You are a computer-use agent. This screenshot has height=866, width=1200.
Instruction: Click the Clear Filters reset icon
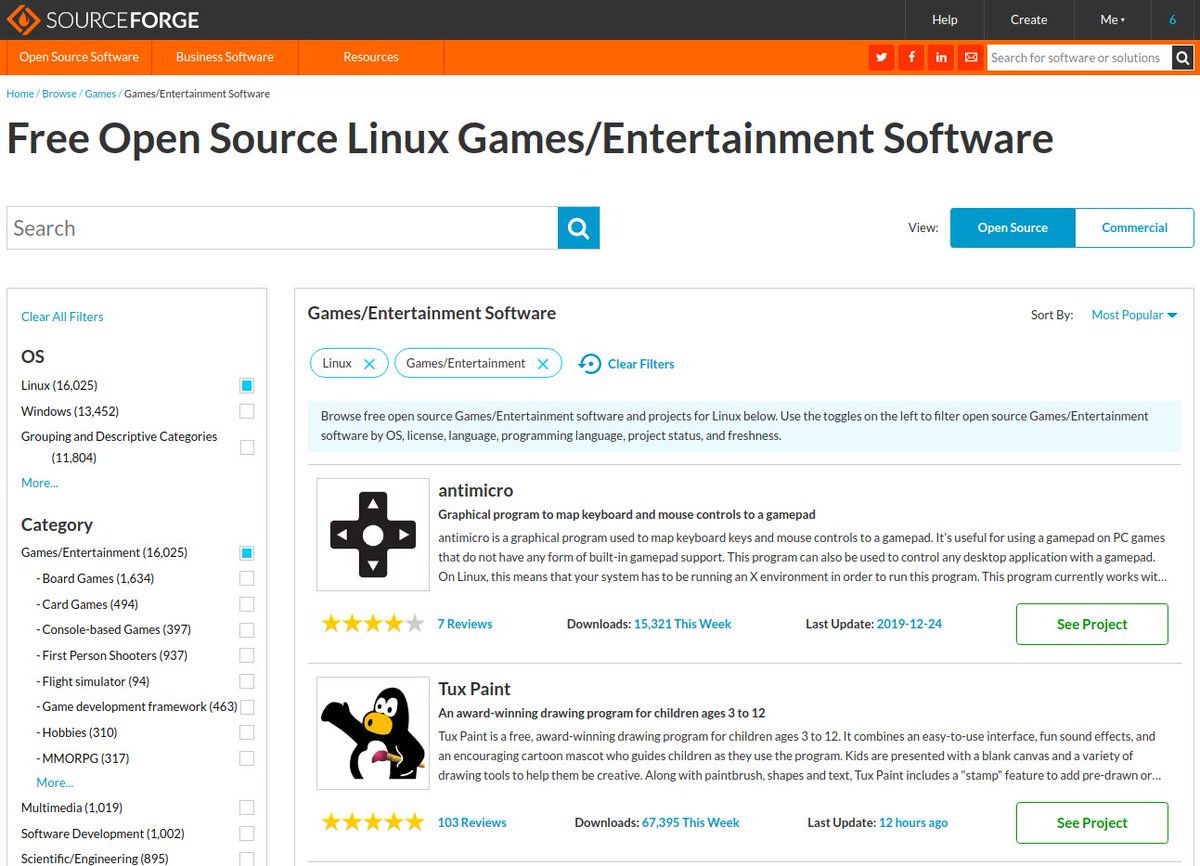tap(590, 364)
